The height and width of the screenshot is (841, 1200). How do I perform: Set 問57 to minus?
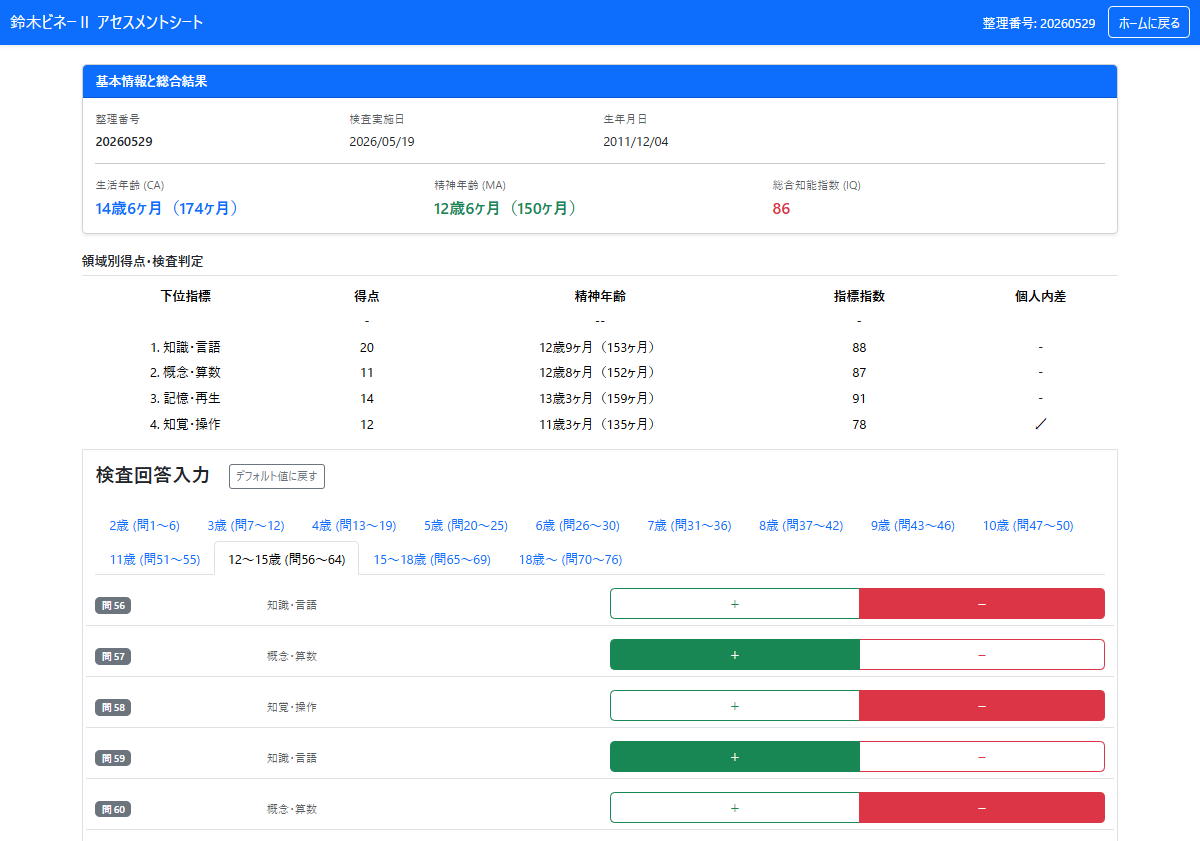pyautogui.click(x=982, y=655)
